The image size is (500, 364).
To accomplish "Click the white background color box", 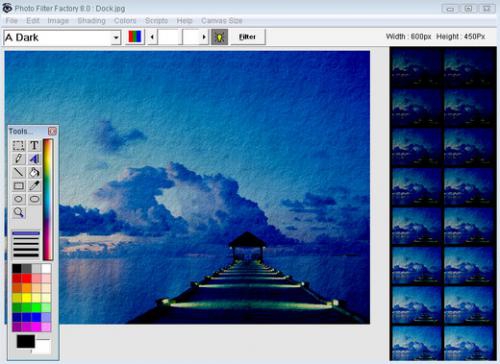I will tap(43, 347).
